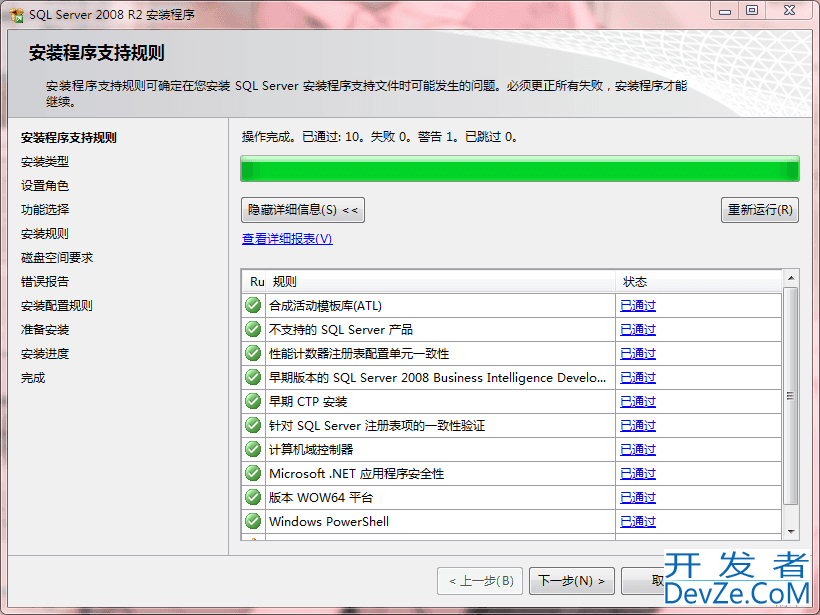820x615 pixels.
Task: Click rules list scrollbar down arrow
Action: click(791, 532)
